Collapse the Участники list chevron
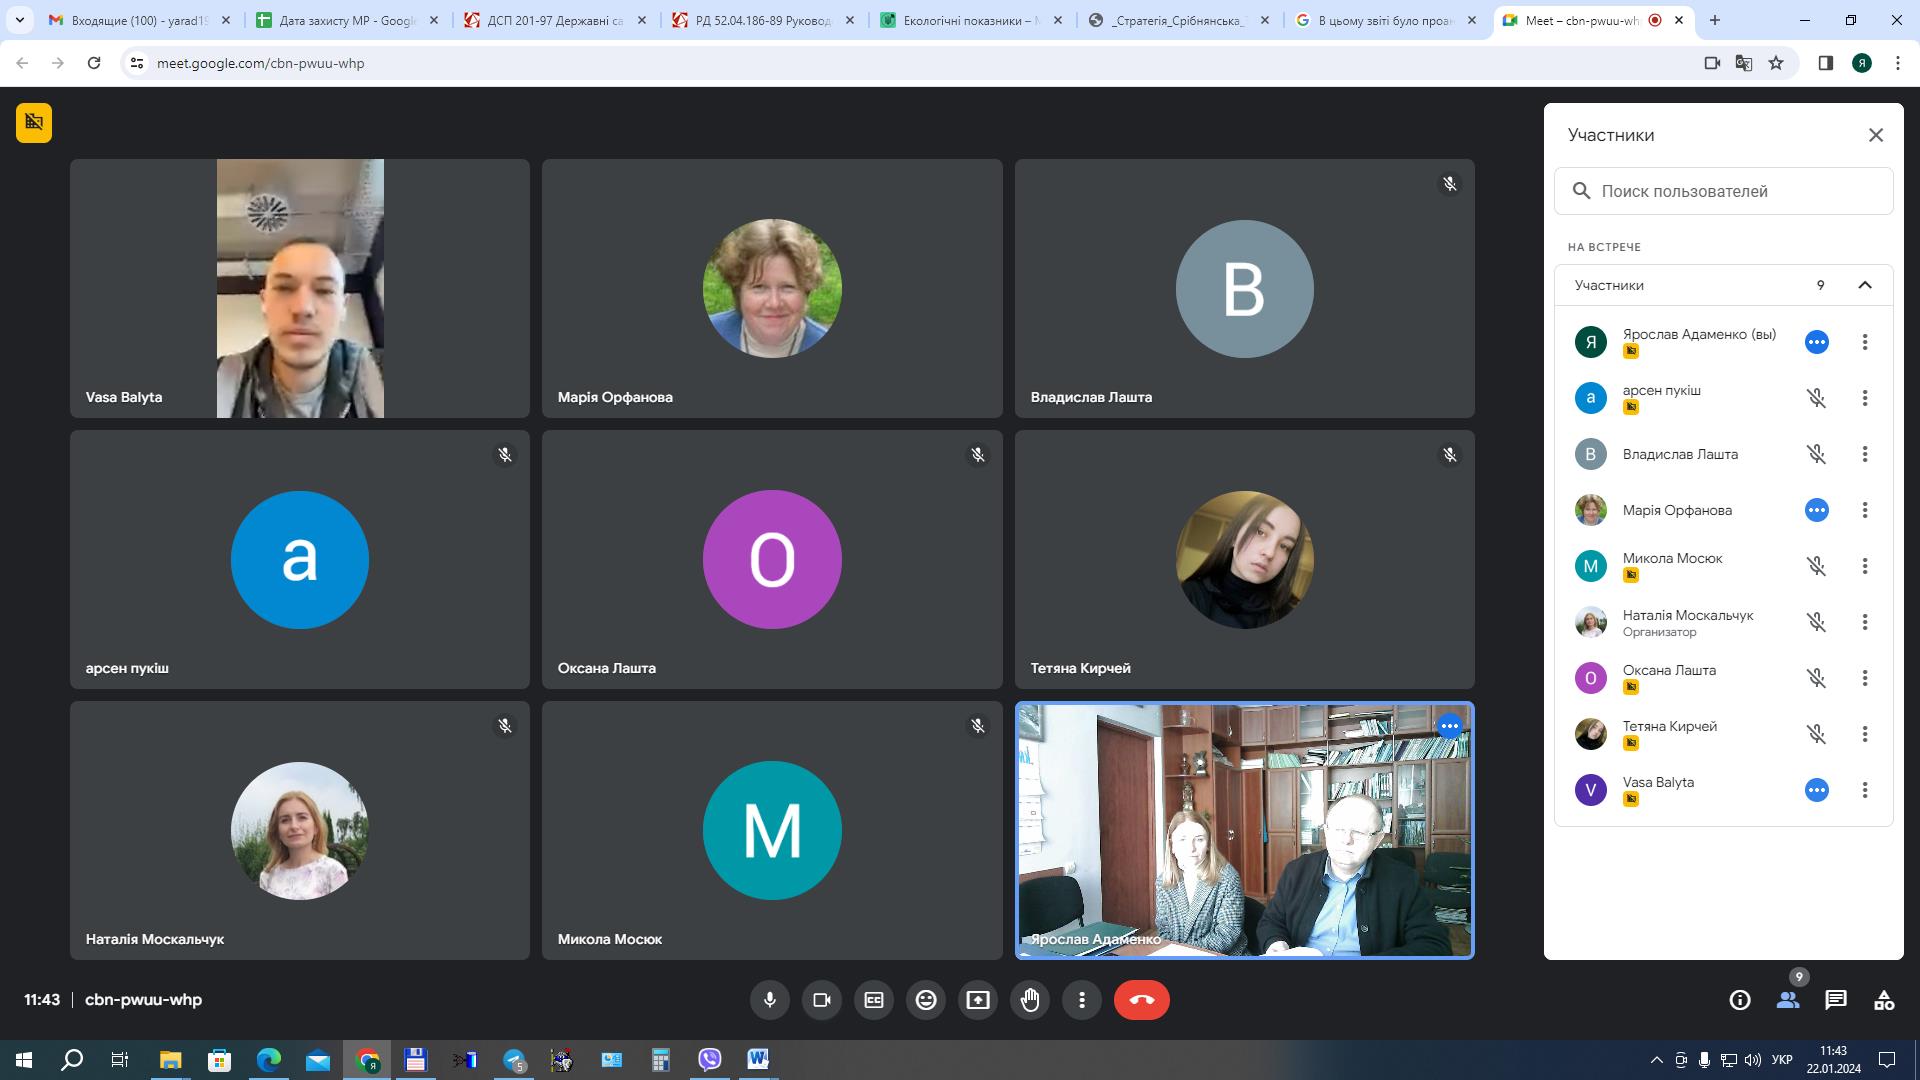Viewport: 1920px width, 1080px height. (x=1865, y=285)
